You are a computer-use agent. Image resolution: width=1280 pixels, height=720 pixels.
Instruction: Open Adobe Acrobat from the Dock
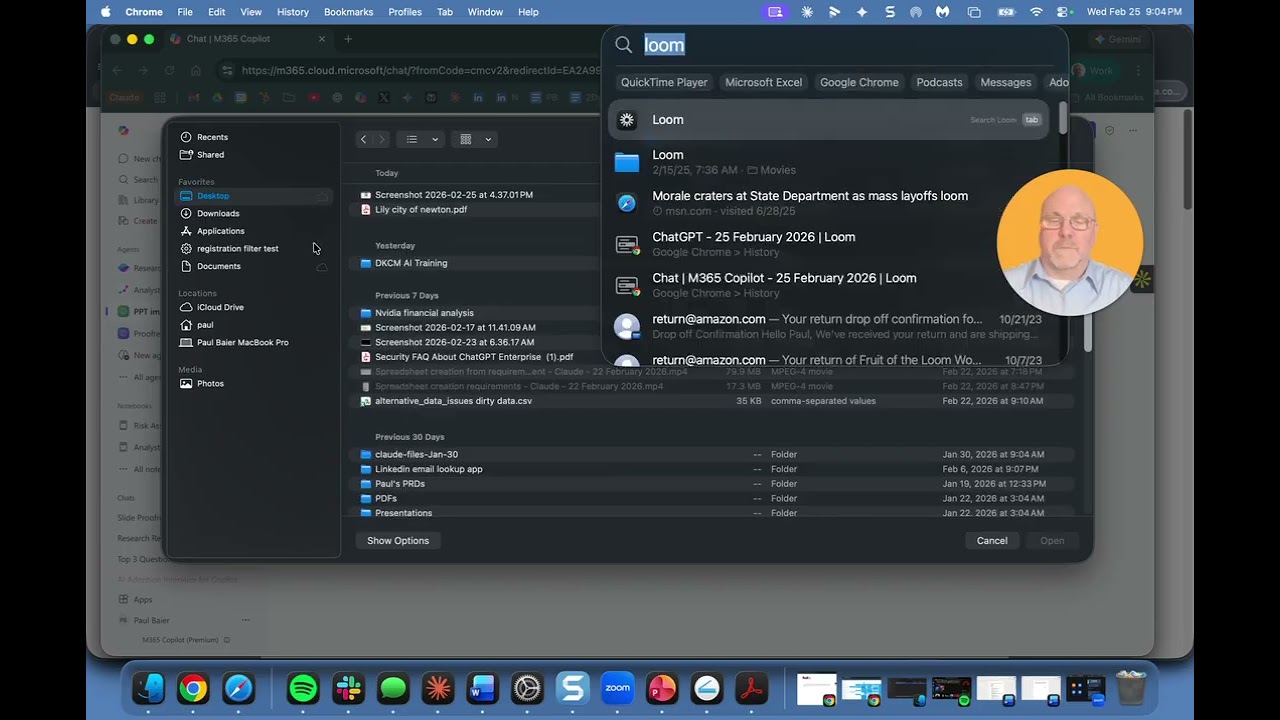pyautogui.click(x=751, y=688)
